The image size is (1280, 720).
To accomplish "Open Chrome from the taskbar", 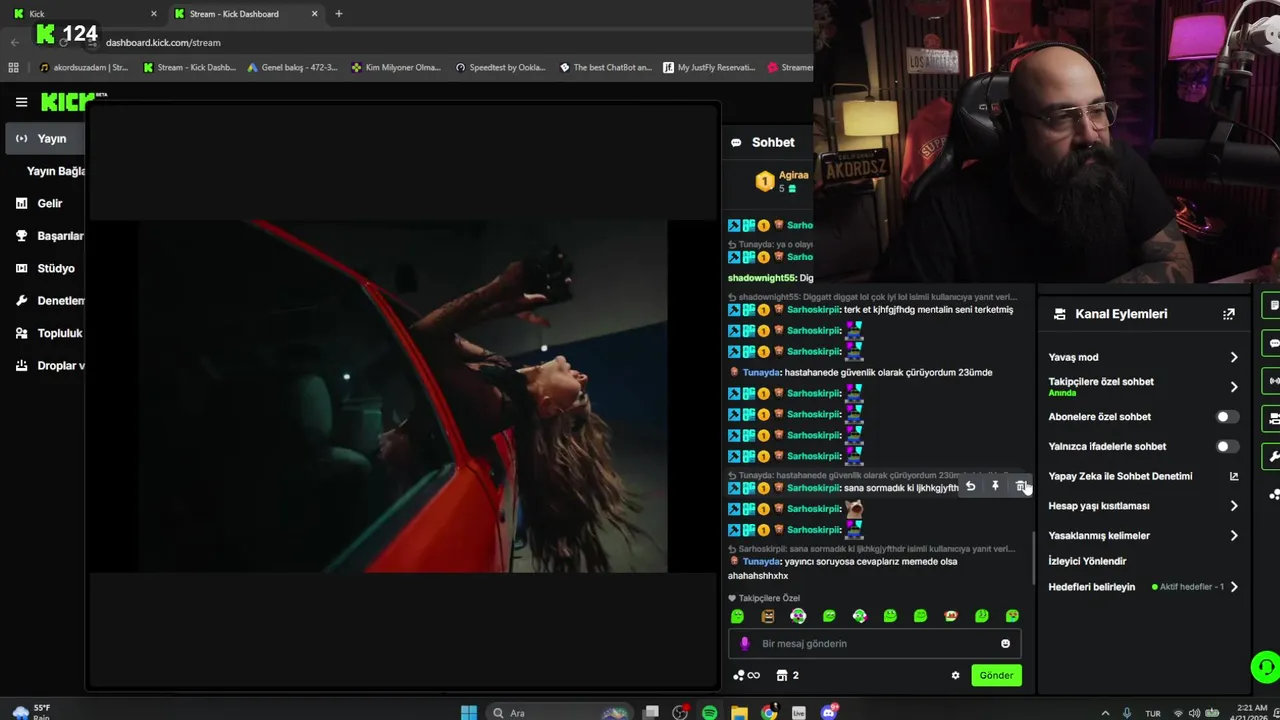I will point(768,712).
